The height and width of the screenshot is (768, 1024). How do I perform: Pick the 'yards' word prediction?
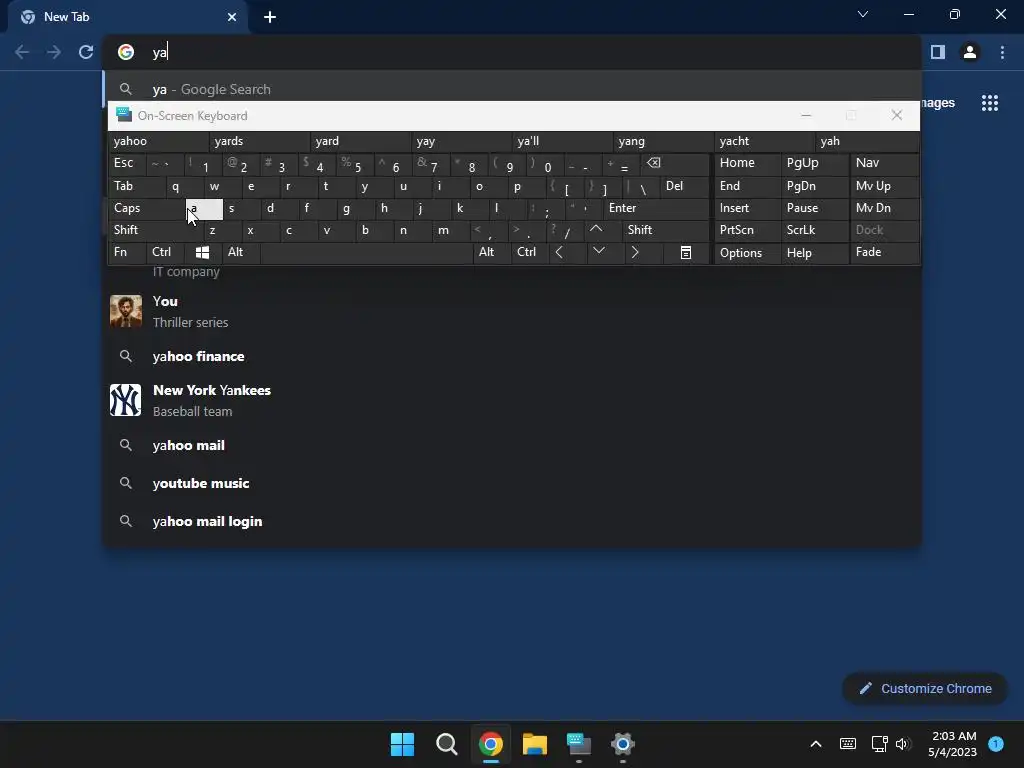click(259, 141)
